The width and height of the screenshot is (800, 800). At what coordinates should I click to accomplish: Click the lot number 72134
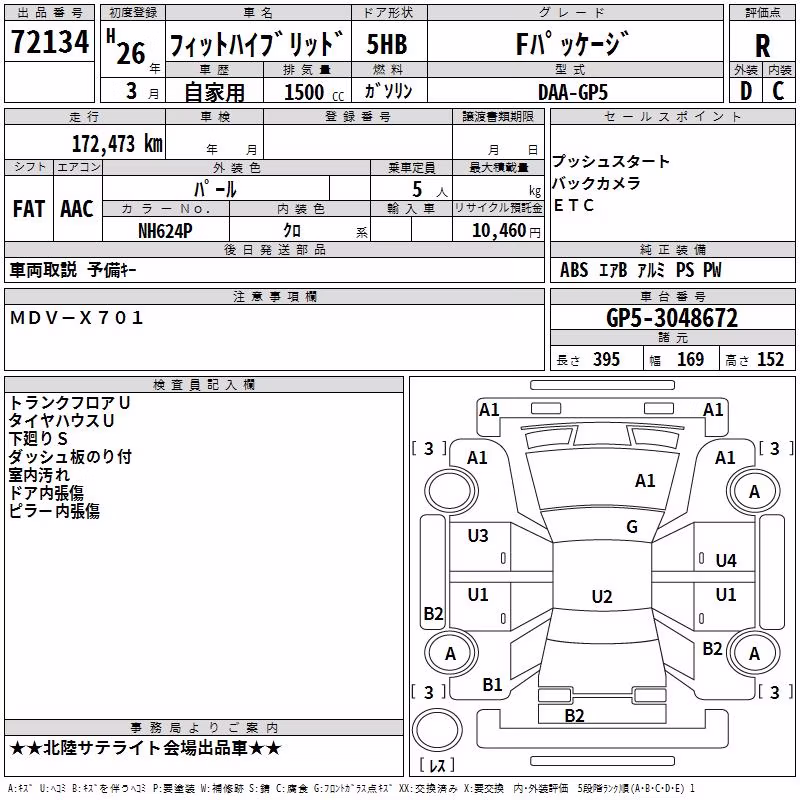click(50, 42)
